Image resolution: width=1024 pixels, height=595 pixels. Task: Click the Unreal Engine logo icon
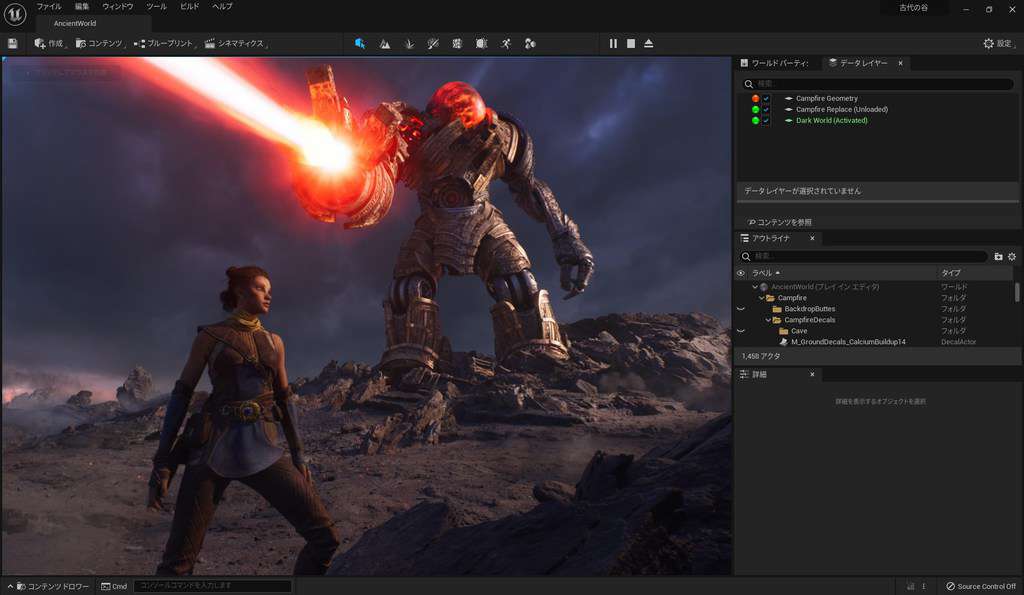14,14
